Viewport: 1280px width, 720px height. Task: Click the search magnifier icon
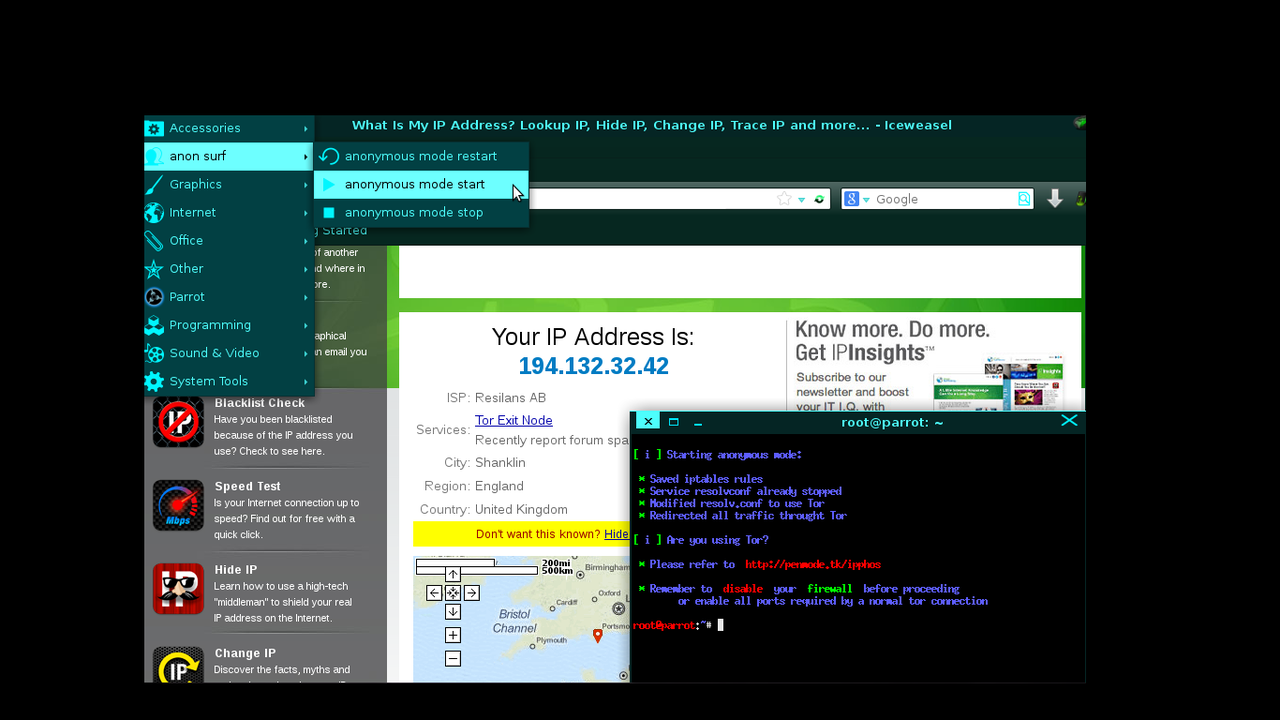point(1024,199)
